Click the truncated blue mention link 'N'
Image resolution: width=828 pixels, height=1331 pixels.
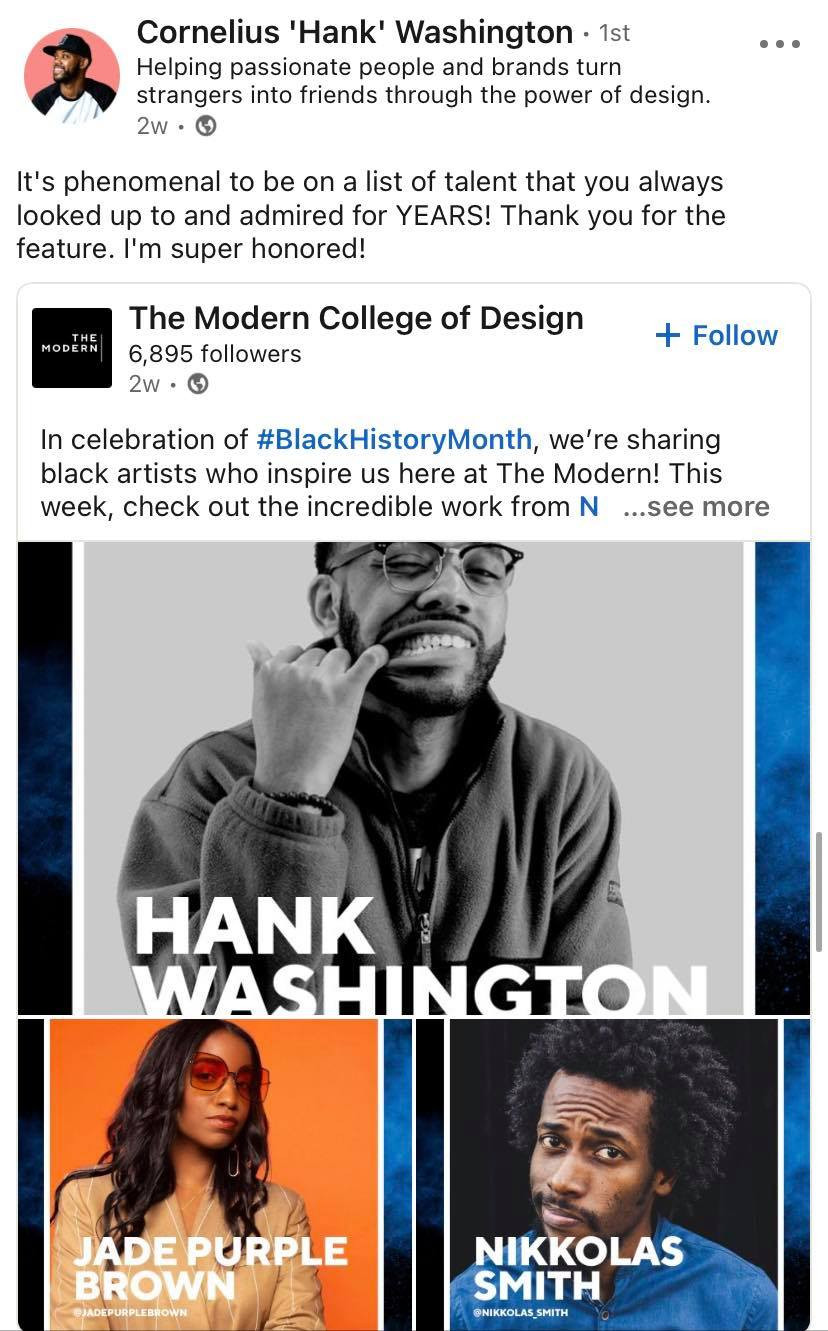pos(588,507)
